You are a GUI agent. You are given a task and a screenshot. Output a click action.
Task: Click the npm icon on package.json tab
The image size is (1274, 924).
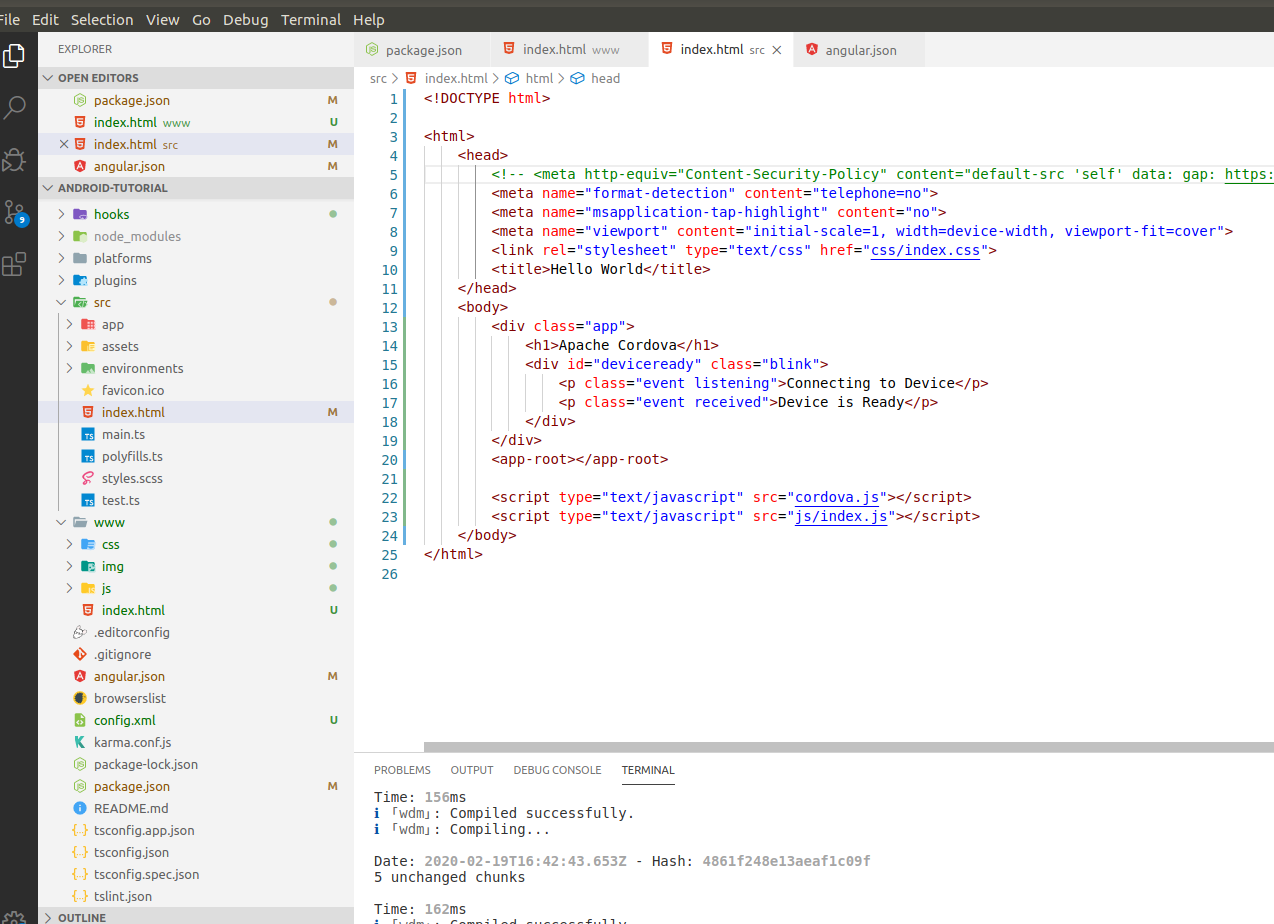(x=372, y=50)
